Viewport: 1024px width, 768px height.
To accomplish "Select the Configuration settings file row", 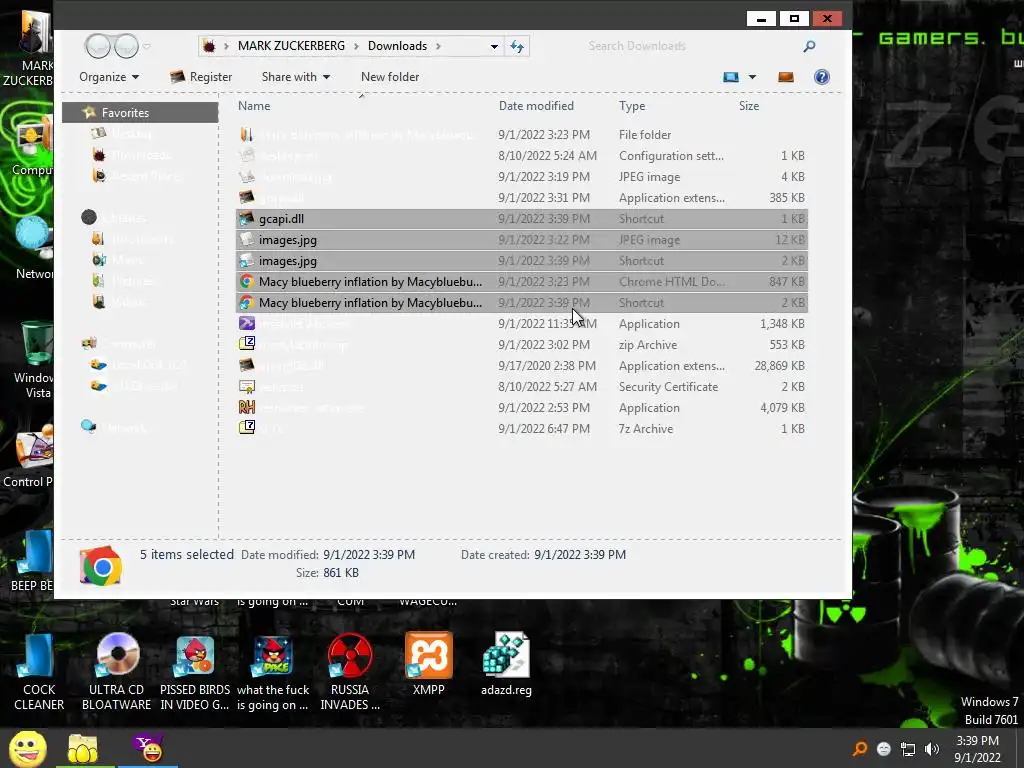I will [x=522, y=155].
